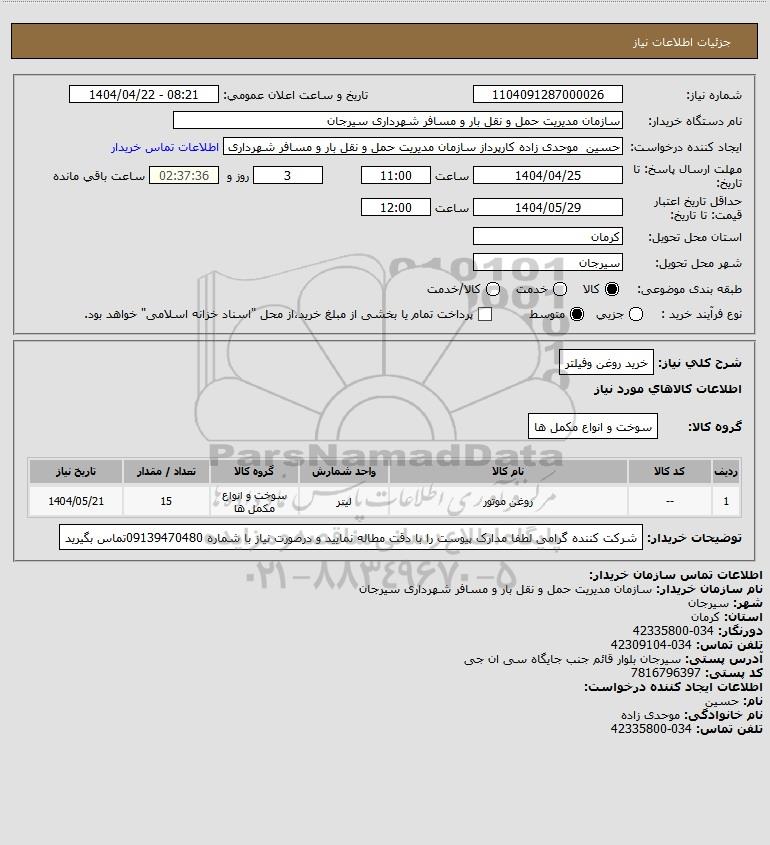Click the family name موحدی زاده
This screenshot has width=770, height=845.
pyautogui.click(x=650, y=715)
